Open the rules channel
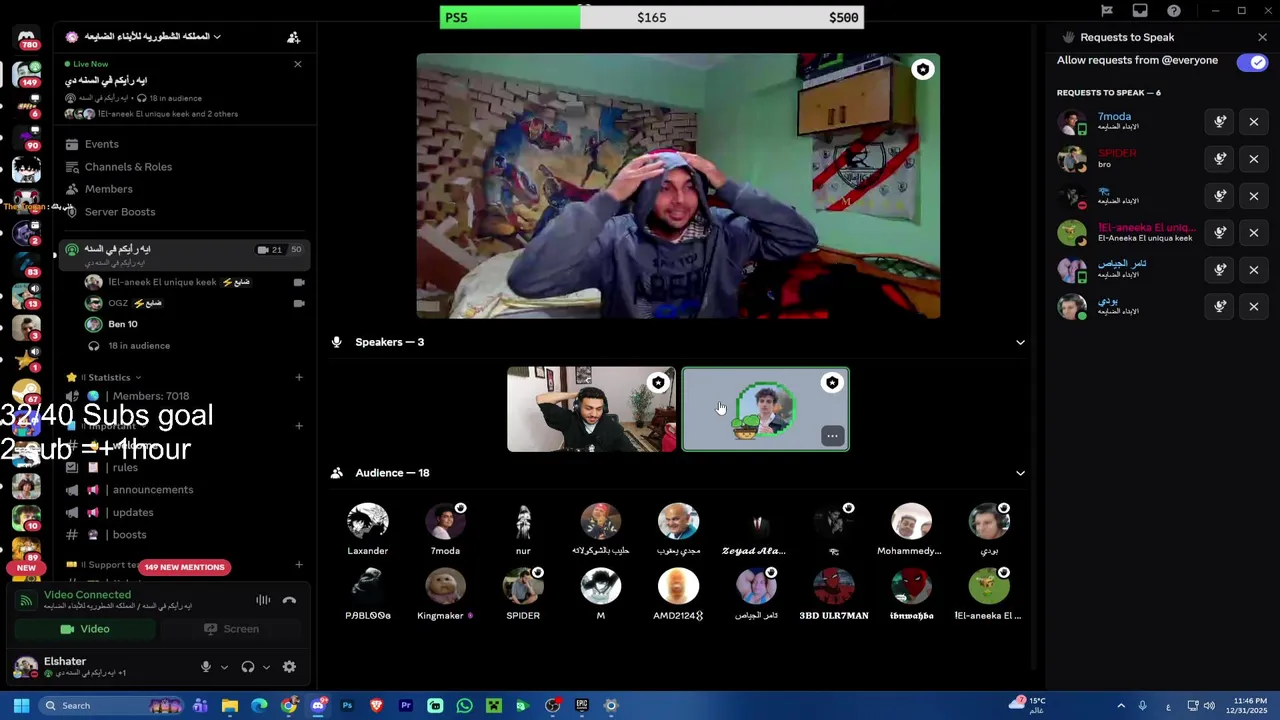 (x=125, y=468)
